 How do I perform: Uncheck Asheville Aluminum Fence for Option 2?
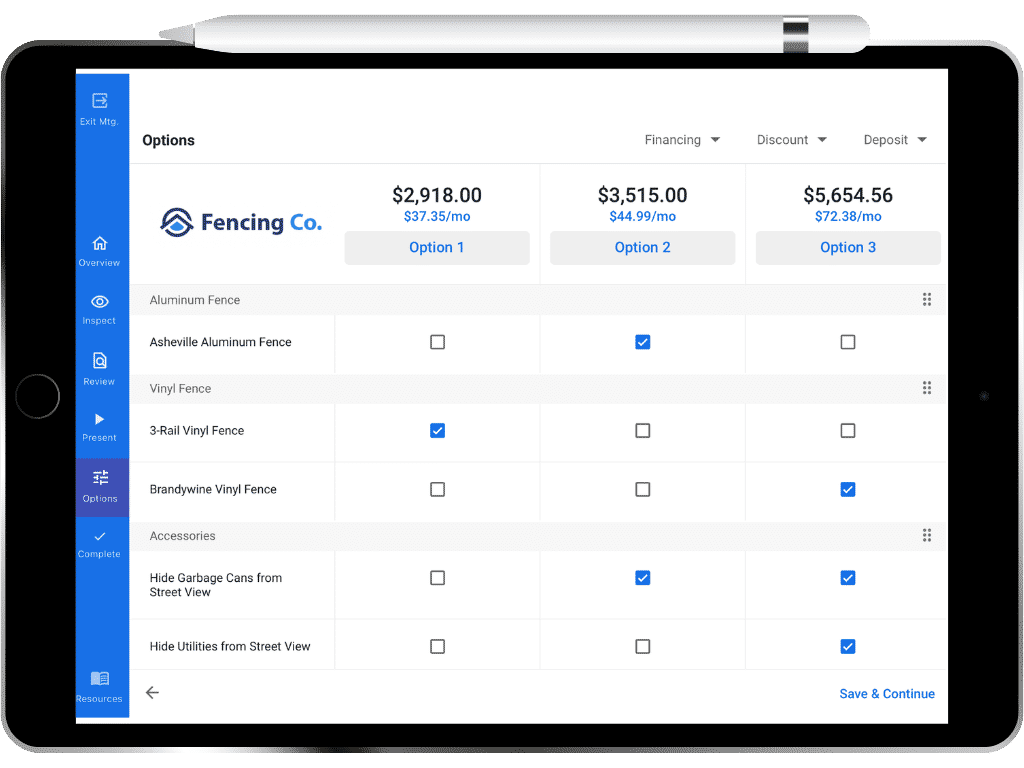click(643, 342)
